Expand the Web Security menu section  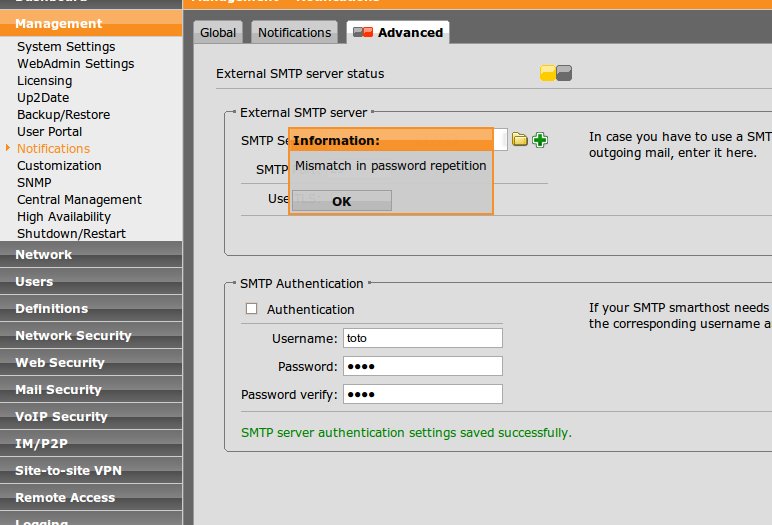pos(91,362)
